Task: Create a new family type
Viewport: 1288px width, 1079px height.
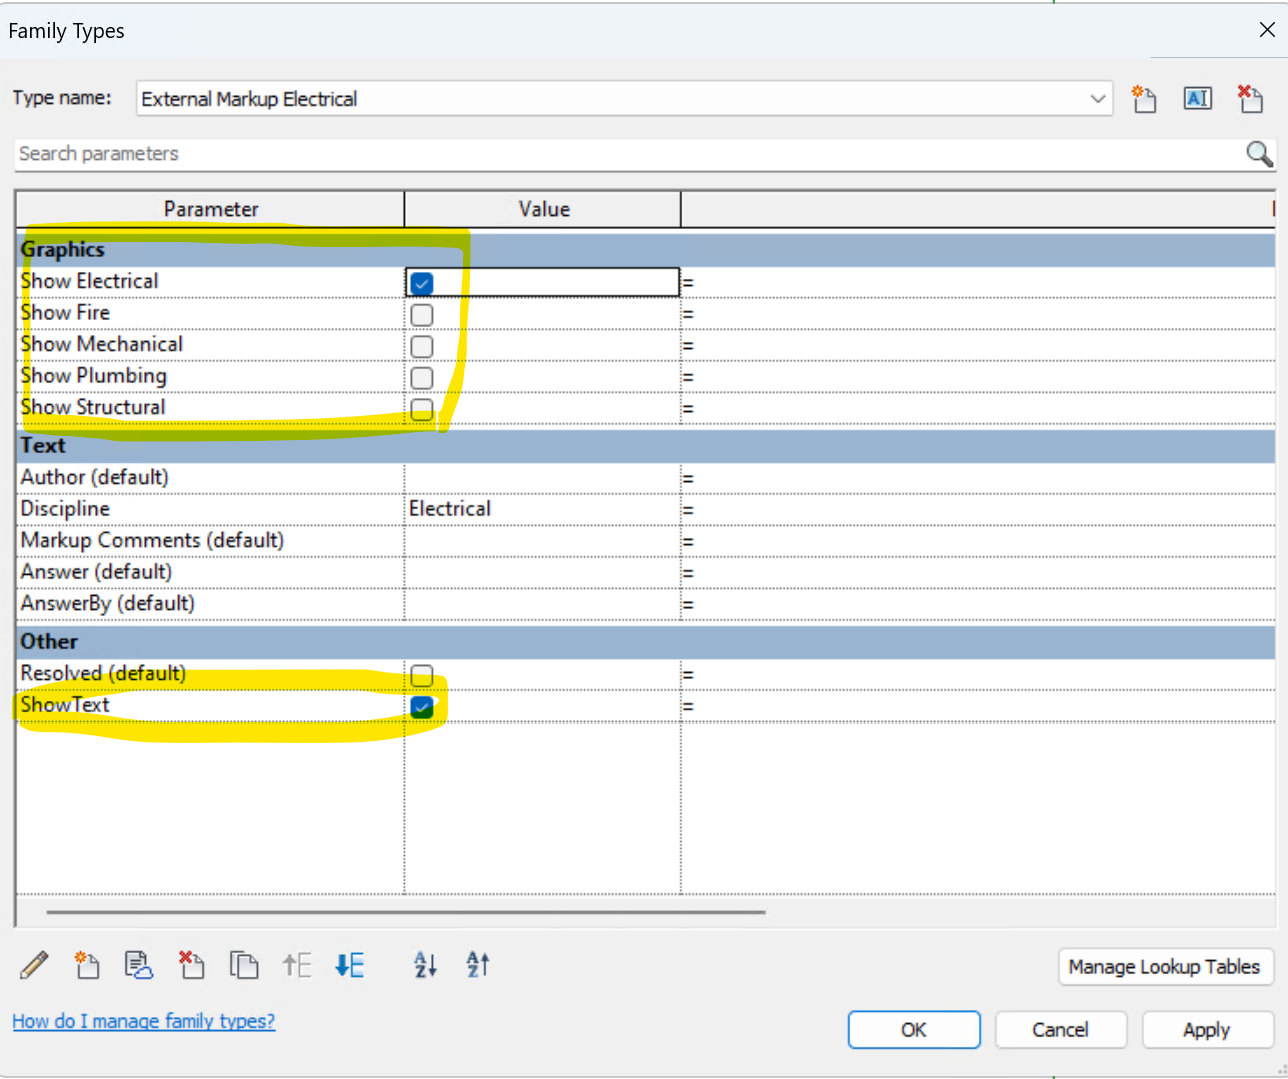Action: [x=1144, y=98]
